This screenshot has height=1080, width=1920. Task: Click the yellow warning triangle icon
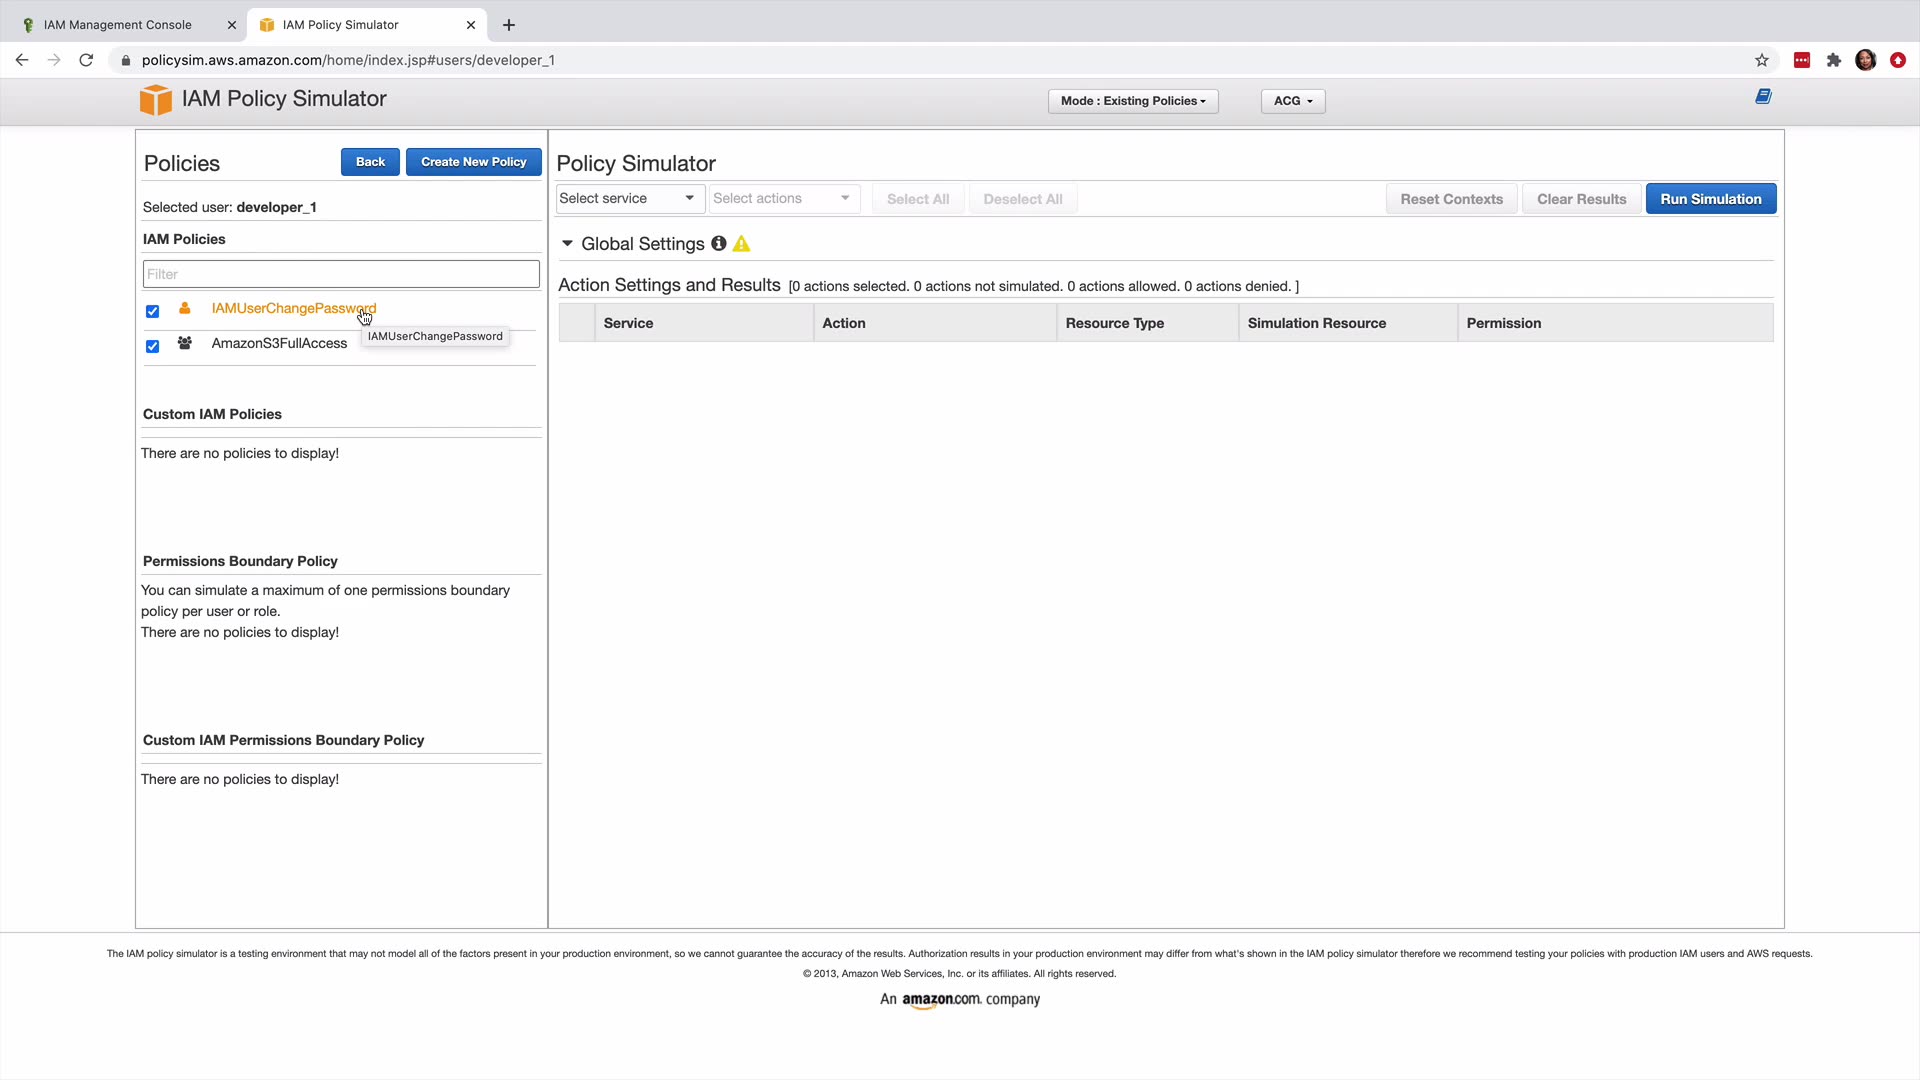(741, 244)
